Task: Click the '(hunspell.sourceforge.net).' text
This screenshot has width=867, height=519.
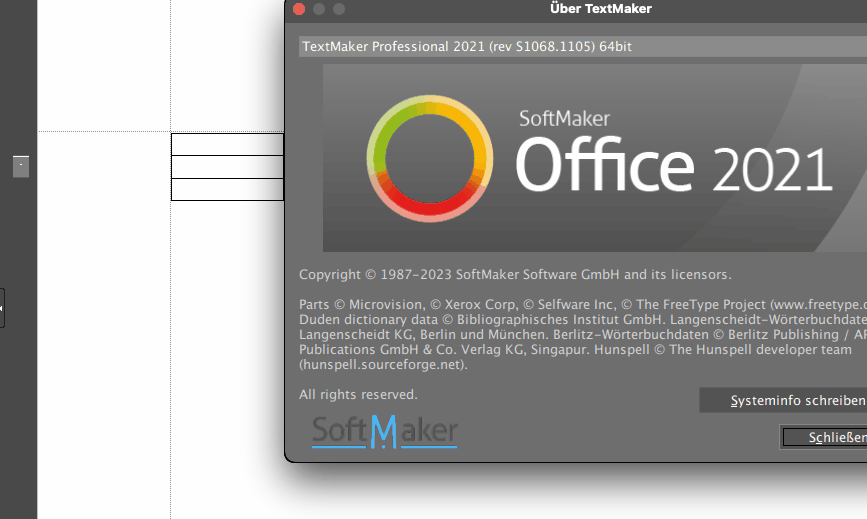Action: [x=383, y=365]
